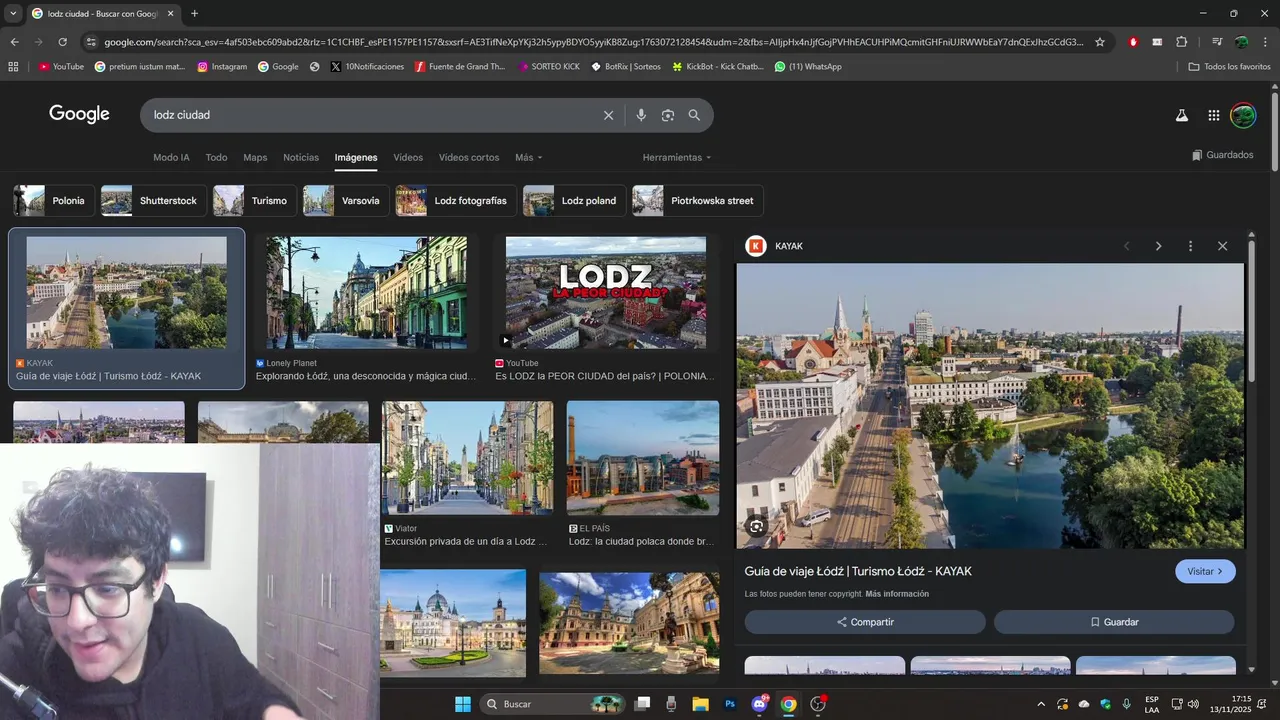The image size is (1280, 720).
Task: Switch to the Videos cortos tab
Action: pyautogui.click(x=469, y=157)
